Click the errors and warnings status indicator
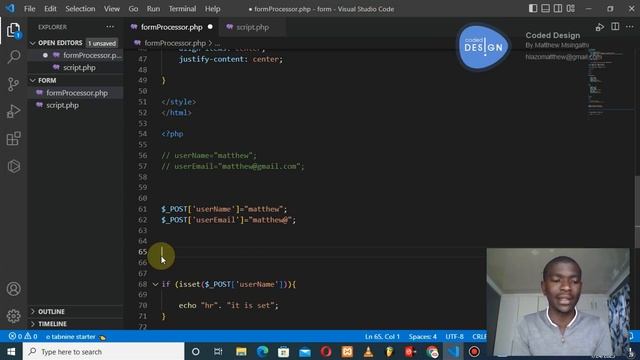This screenshot has height=360, width=640. 23,336
